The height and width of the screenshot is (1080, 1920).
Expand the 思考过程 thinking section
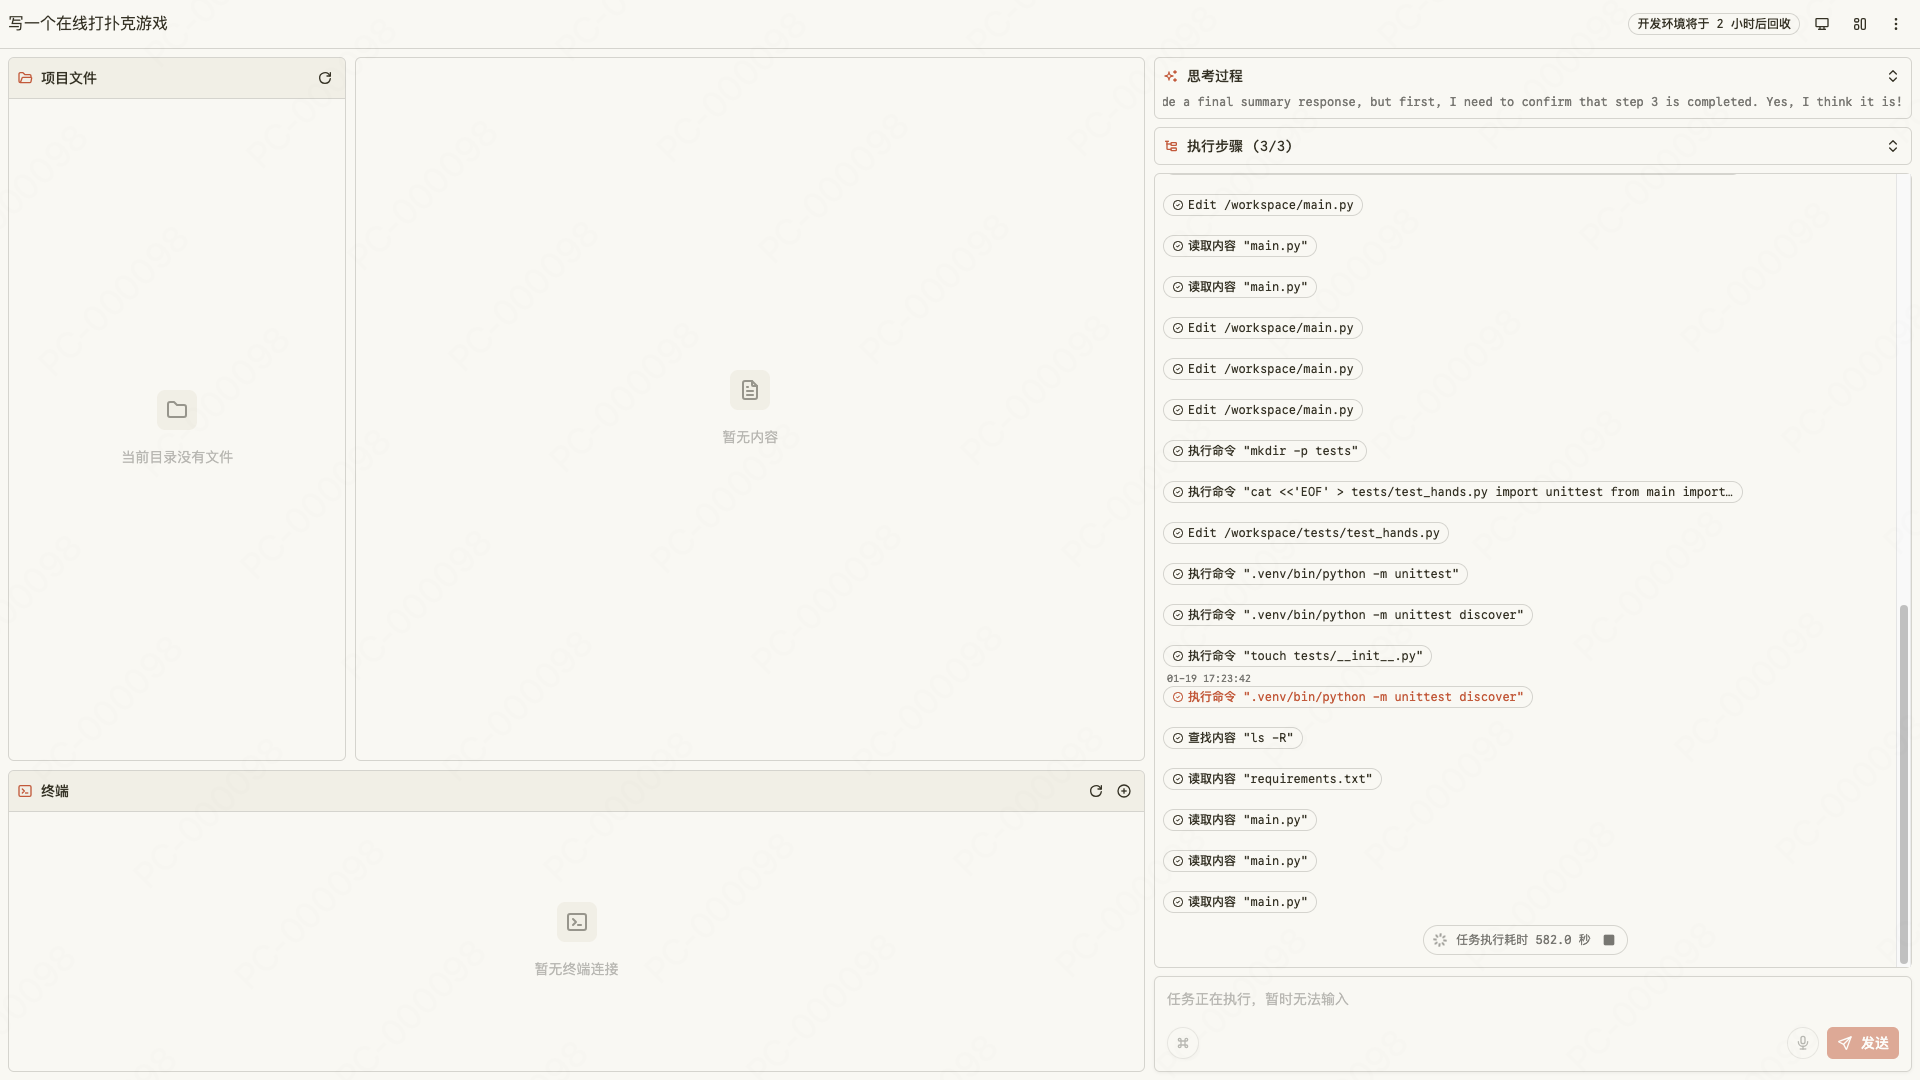(1892, 76)
